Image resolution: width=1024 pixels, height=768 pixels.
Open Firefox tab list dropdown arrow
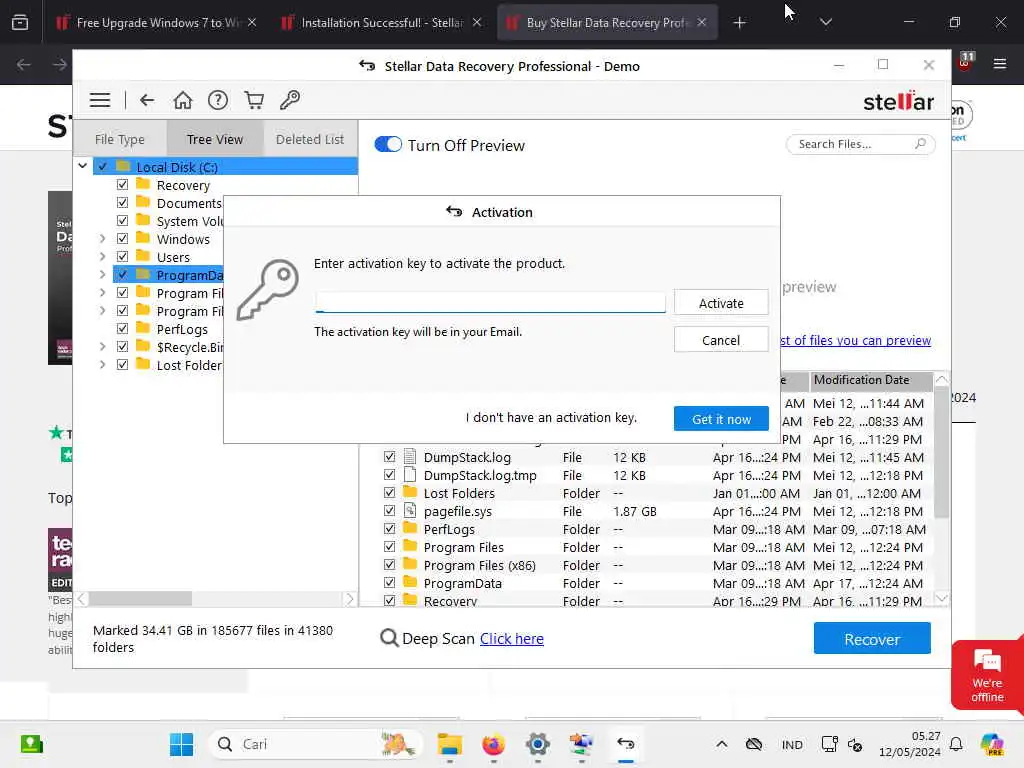coord(825,22)
